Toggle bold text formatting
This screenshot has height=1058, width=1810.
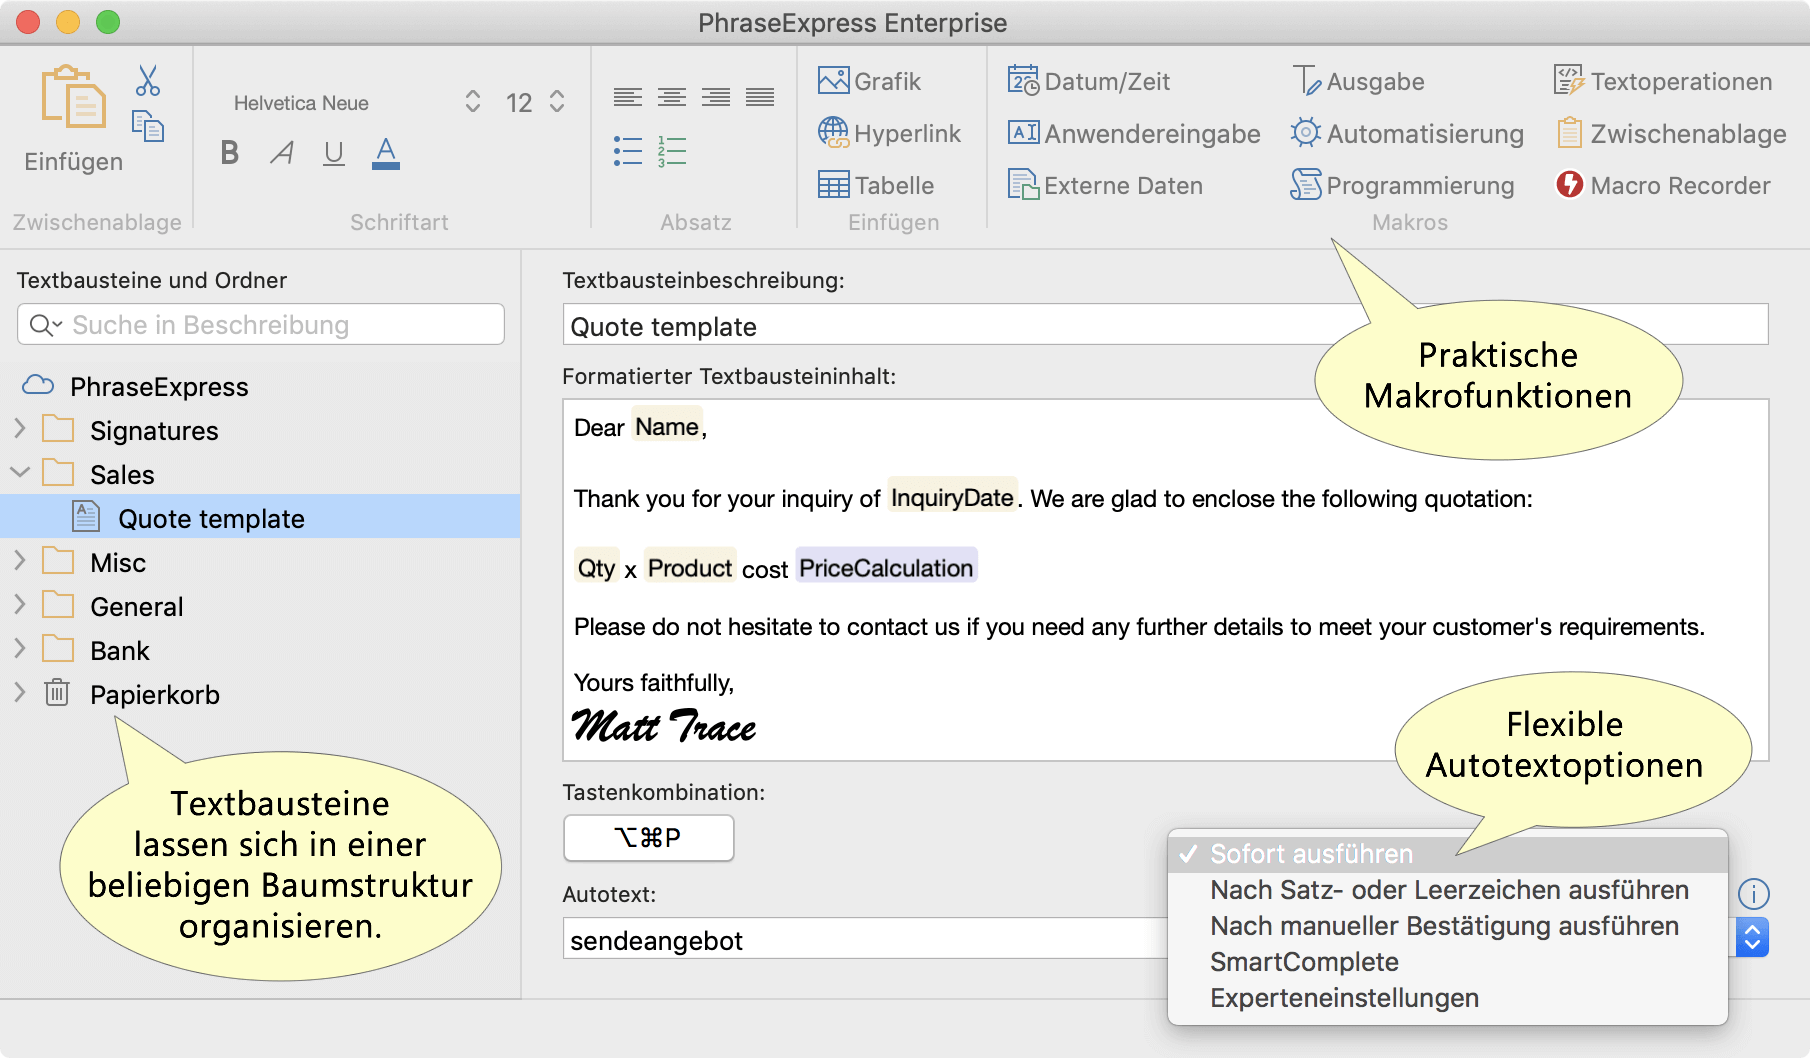(x=230, y=153)
